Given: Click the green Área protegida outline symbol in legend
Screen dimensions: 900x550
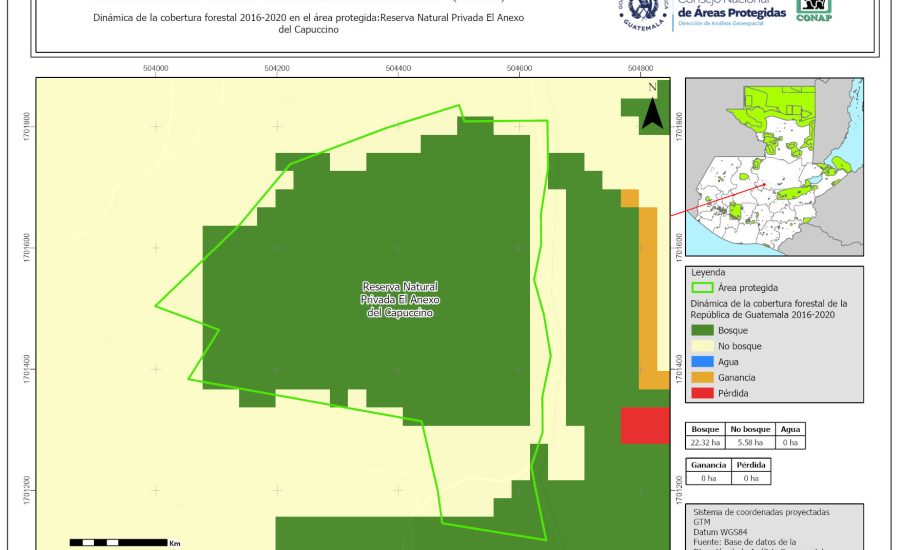Looking at the screenshot, I should click(703, 286).
